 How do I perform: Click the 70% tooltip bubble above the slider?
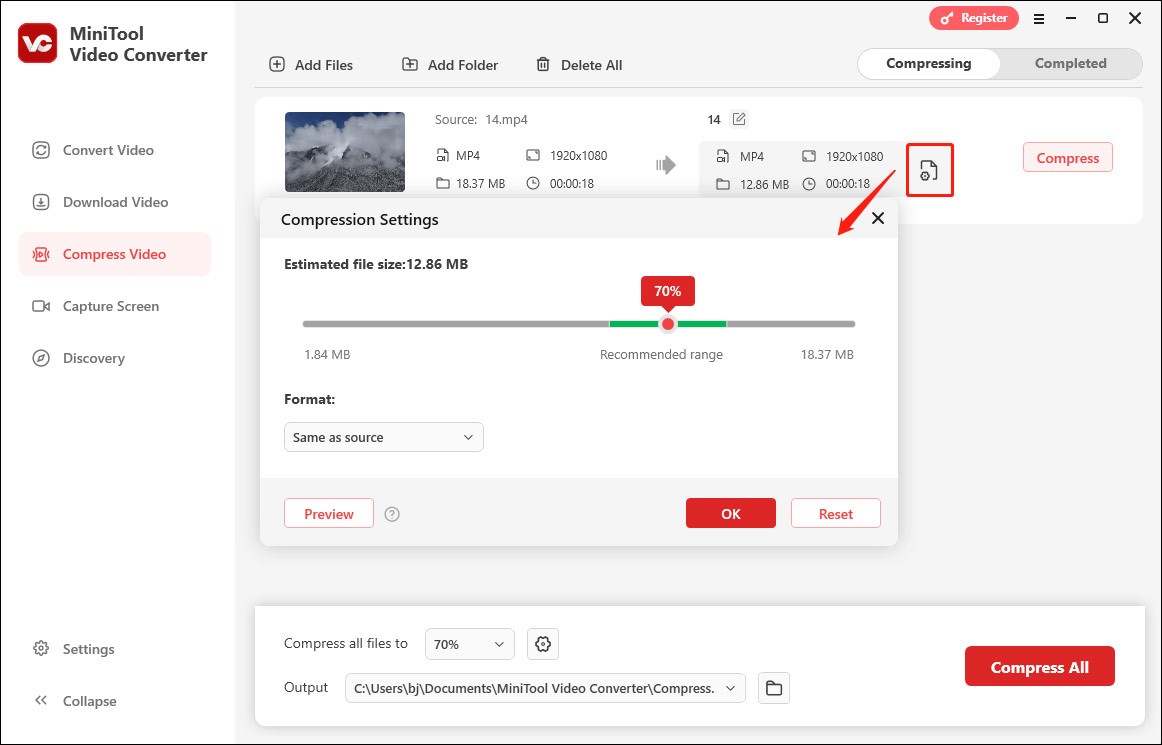click(668, 291)
